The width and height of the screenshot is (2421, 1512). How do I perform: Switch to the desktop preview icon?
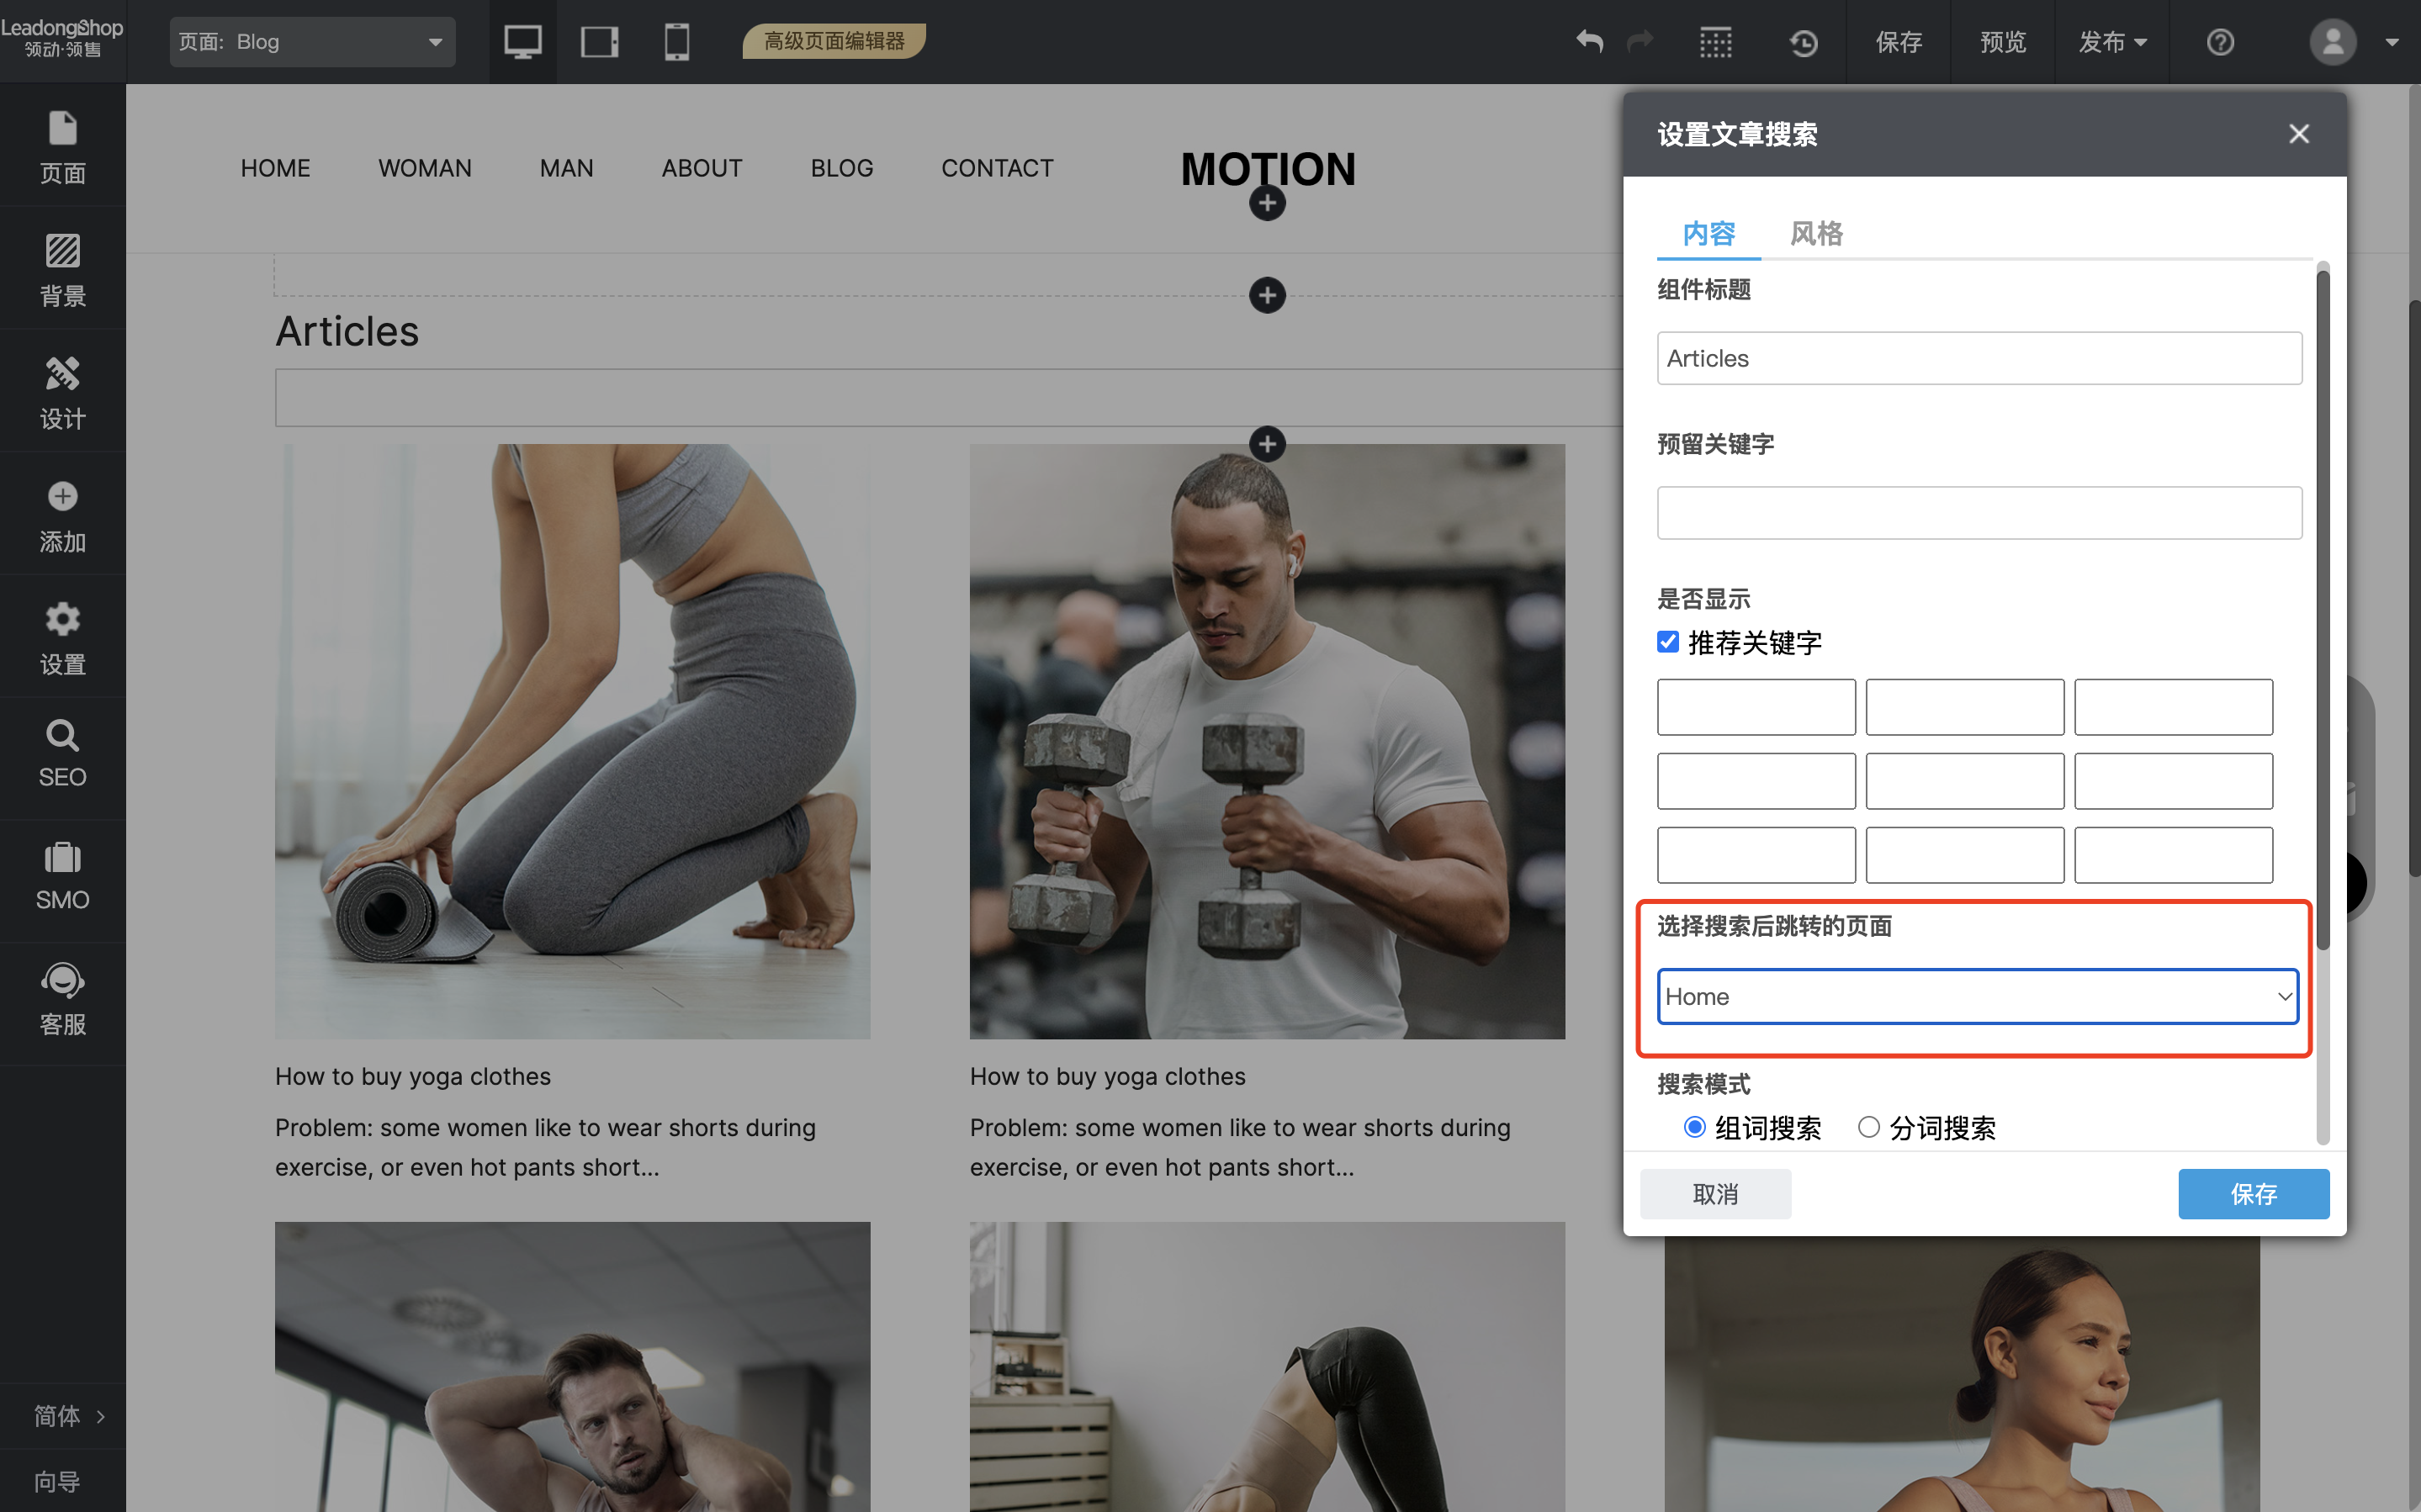(522, 42)
